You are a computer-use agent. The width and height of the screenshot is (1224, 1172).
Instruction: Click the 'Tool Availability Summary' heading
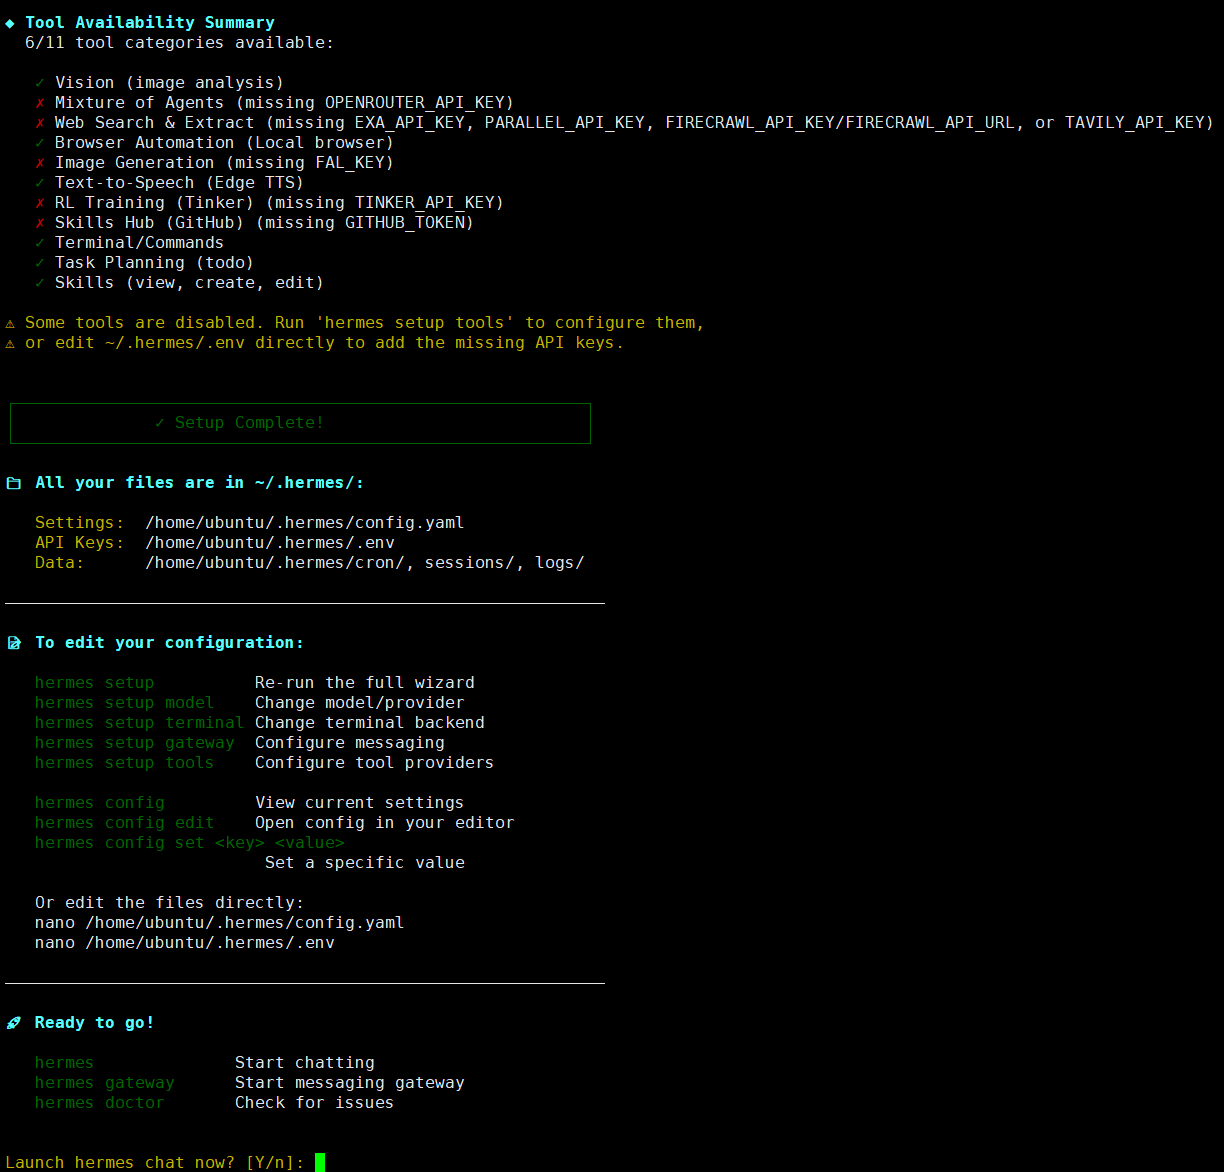150,23
